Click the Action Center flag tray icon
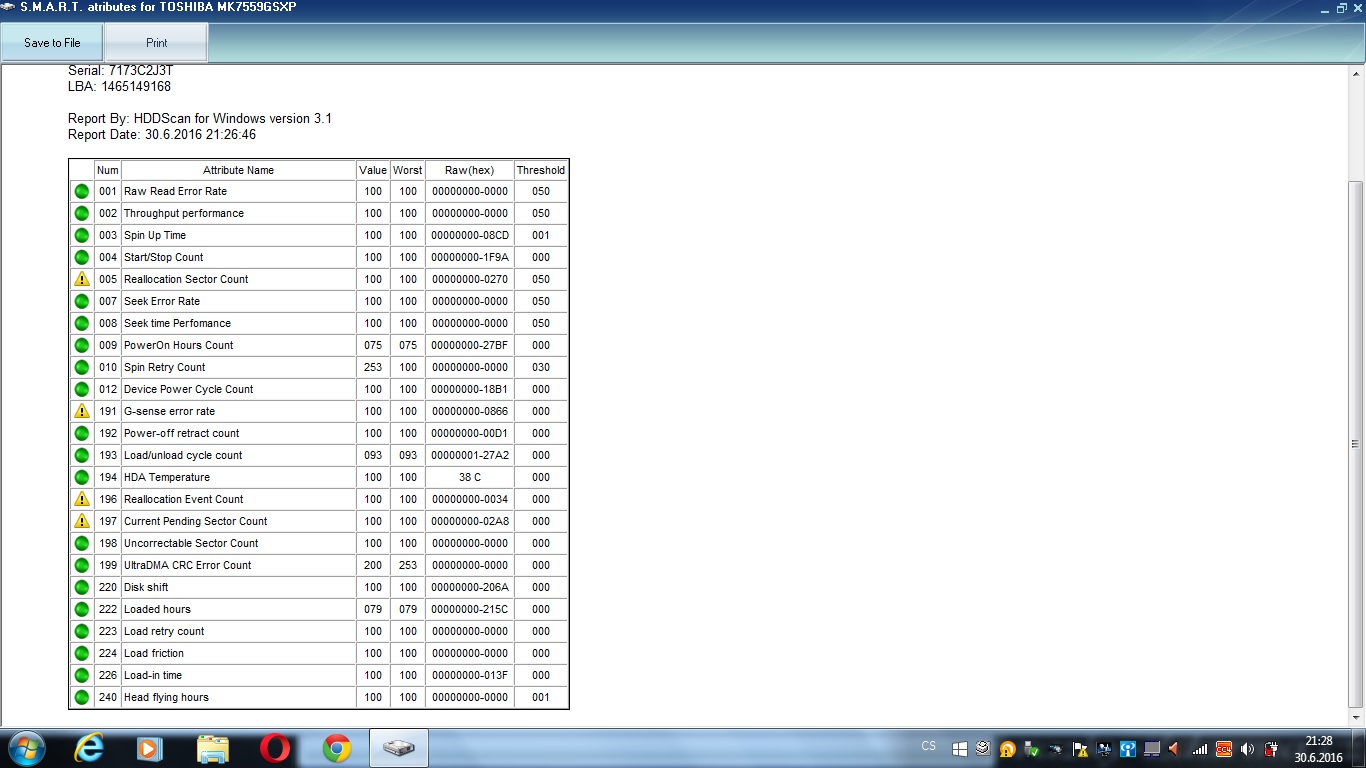 coord(1080,748)
